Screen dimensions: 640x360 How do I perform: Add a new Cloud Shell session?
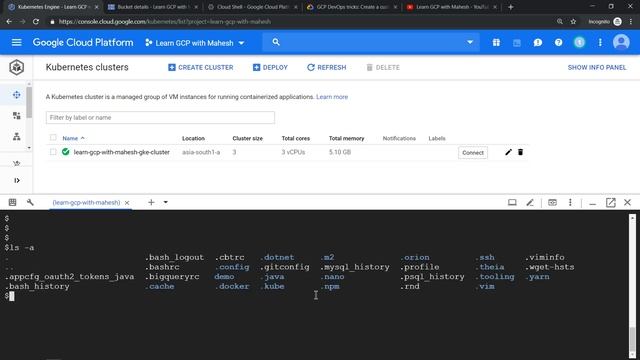coord(151,202)
